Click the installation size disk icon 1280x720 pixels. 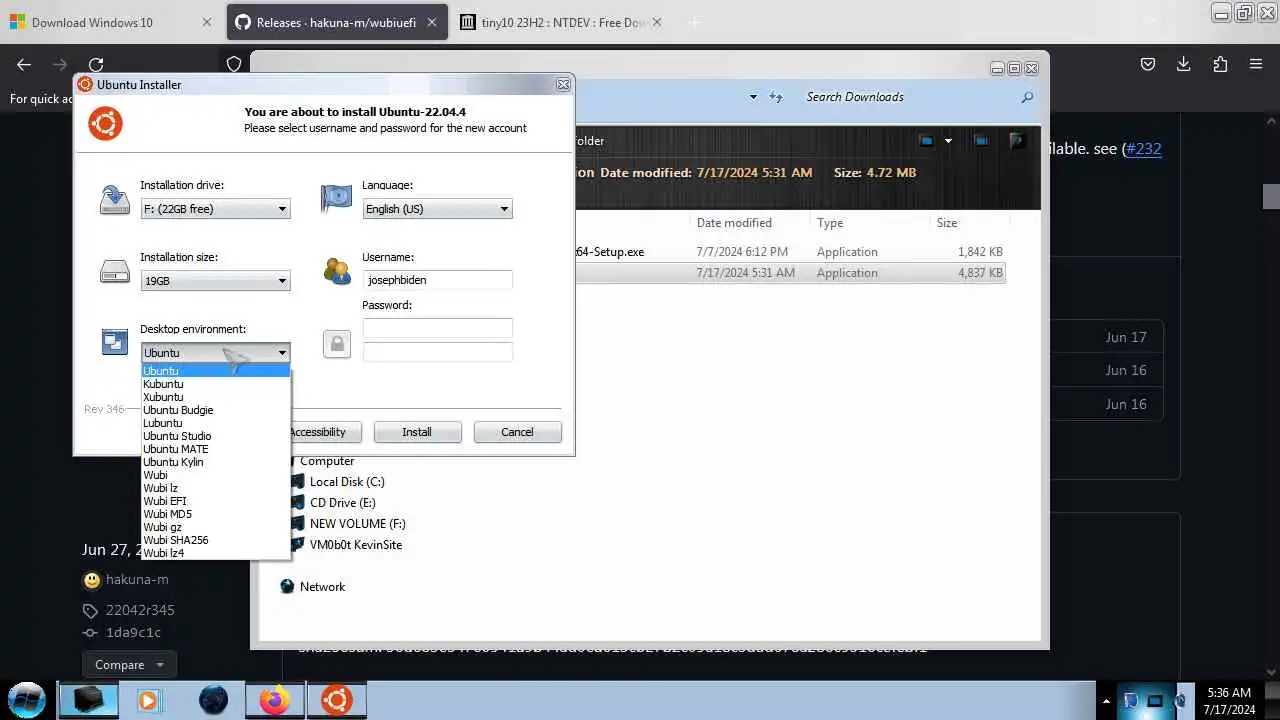pyautogui.click(x=114, y=271)
